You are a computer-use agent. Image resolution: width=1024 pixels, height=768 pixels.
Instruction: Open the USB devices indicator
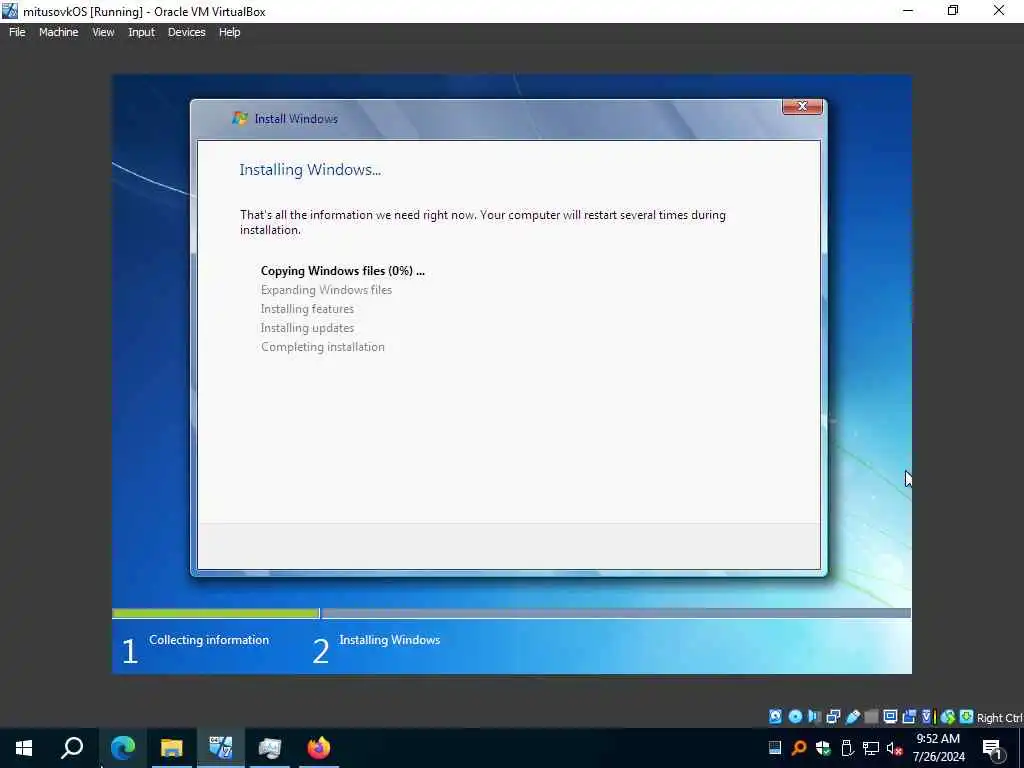[x=852, y=716]
